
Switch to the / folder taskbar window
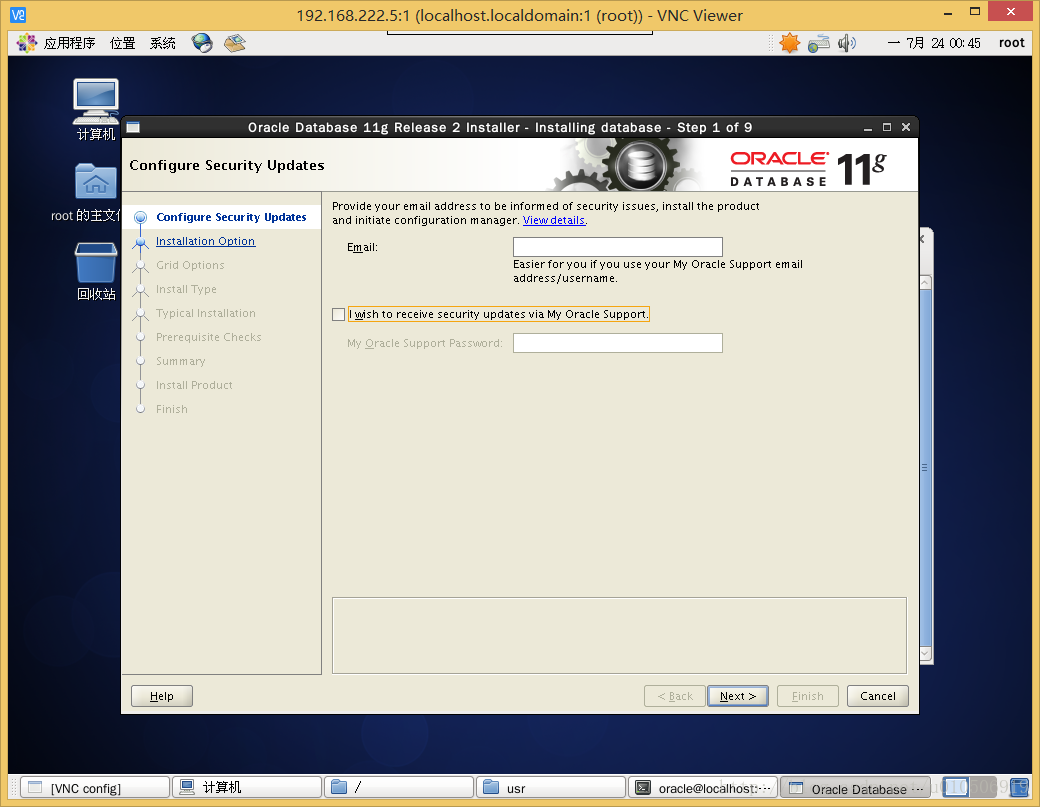click(399, 787)
